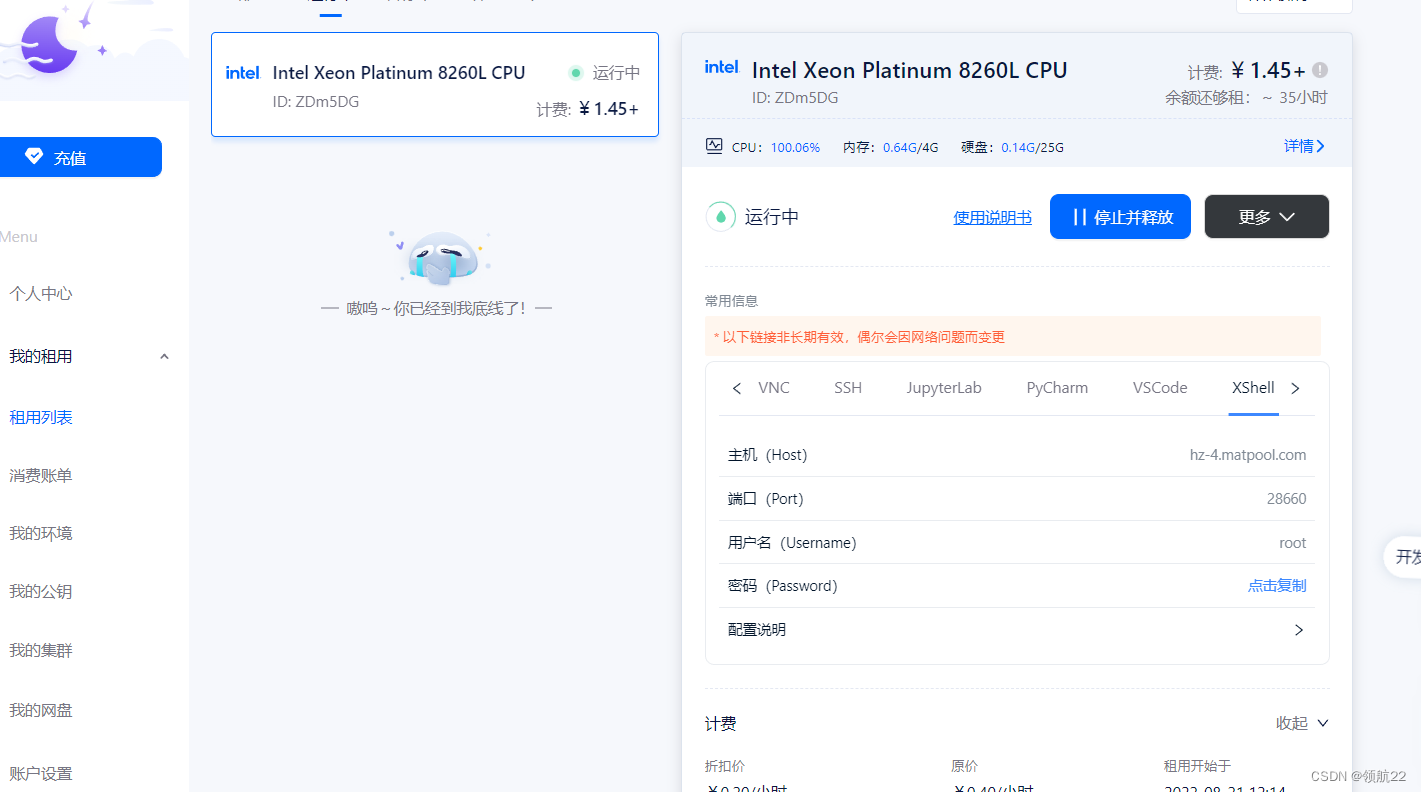
Task: Click the 余额还够租 ~35小时 text
Action: pyautogui.click(x=1246, y=98)
